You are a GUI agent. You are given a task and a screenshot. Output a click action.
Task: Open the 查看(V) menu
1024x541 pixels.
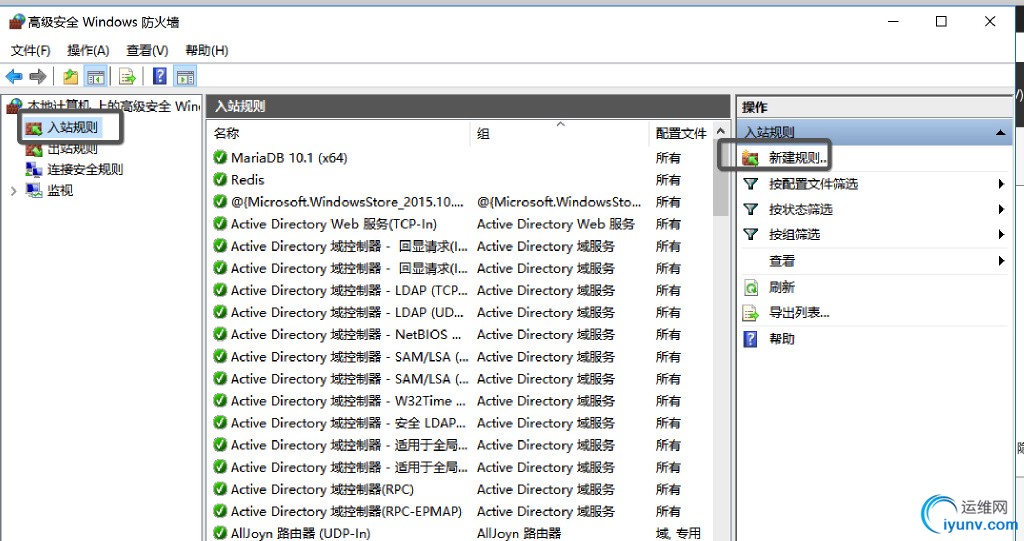pyautogui.click(x=147, y=50)
